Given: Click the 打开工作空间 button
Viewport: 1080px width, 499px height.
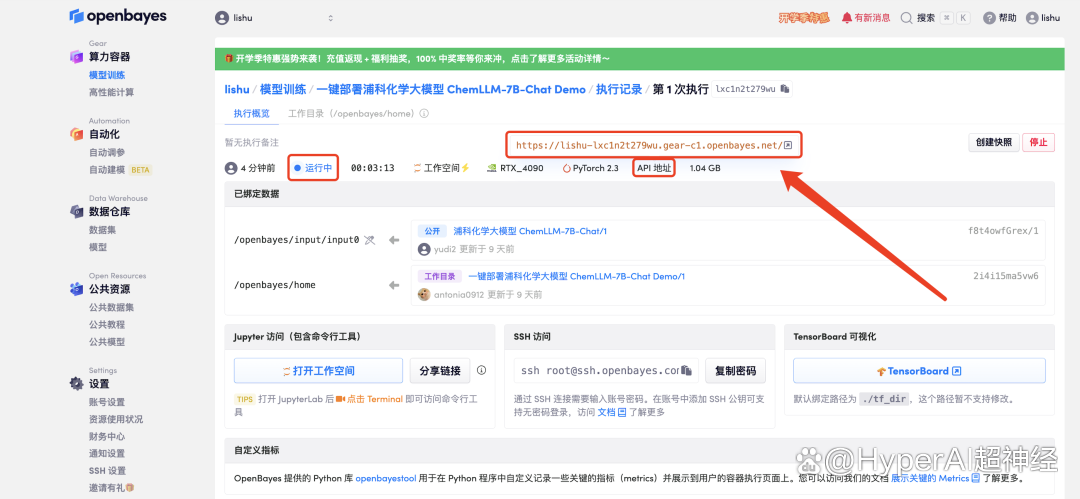Looking at the screenshot, I should point(318,371).
